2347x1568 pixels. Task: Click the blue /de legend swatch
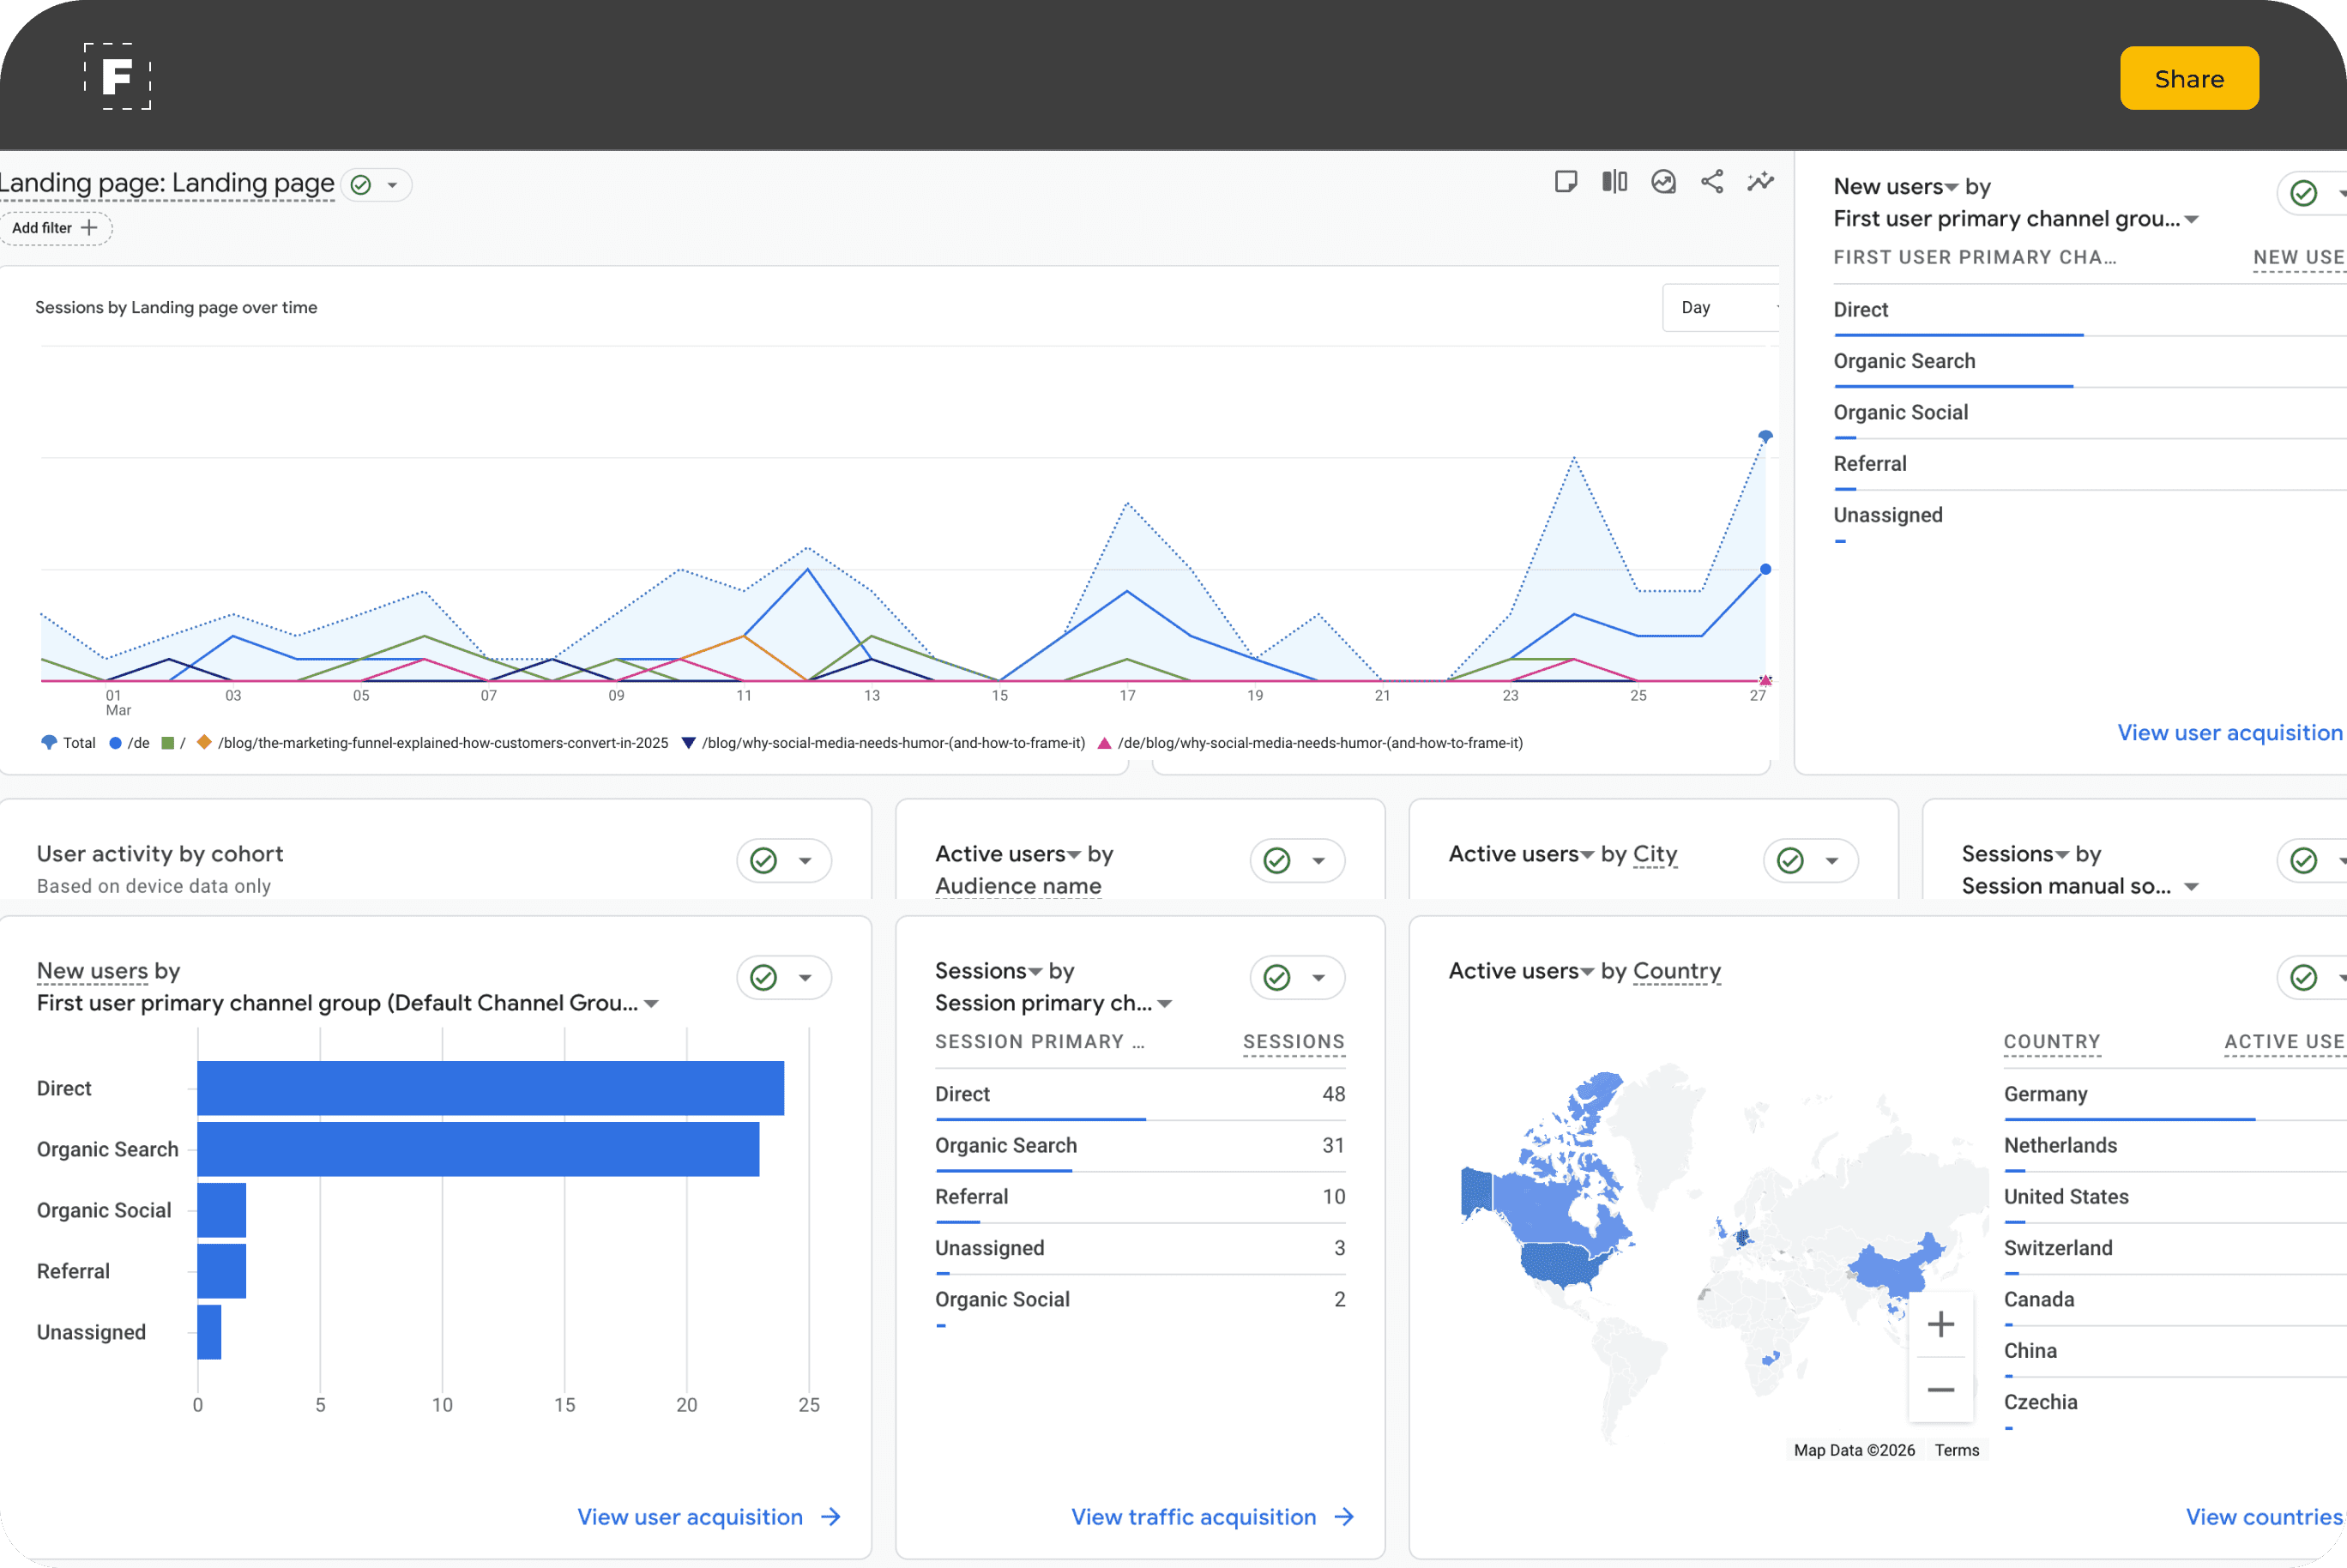[x=116, y=743]
